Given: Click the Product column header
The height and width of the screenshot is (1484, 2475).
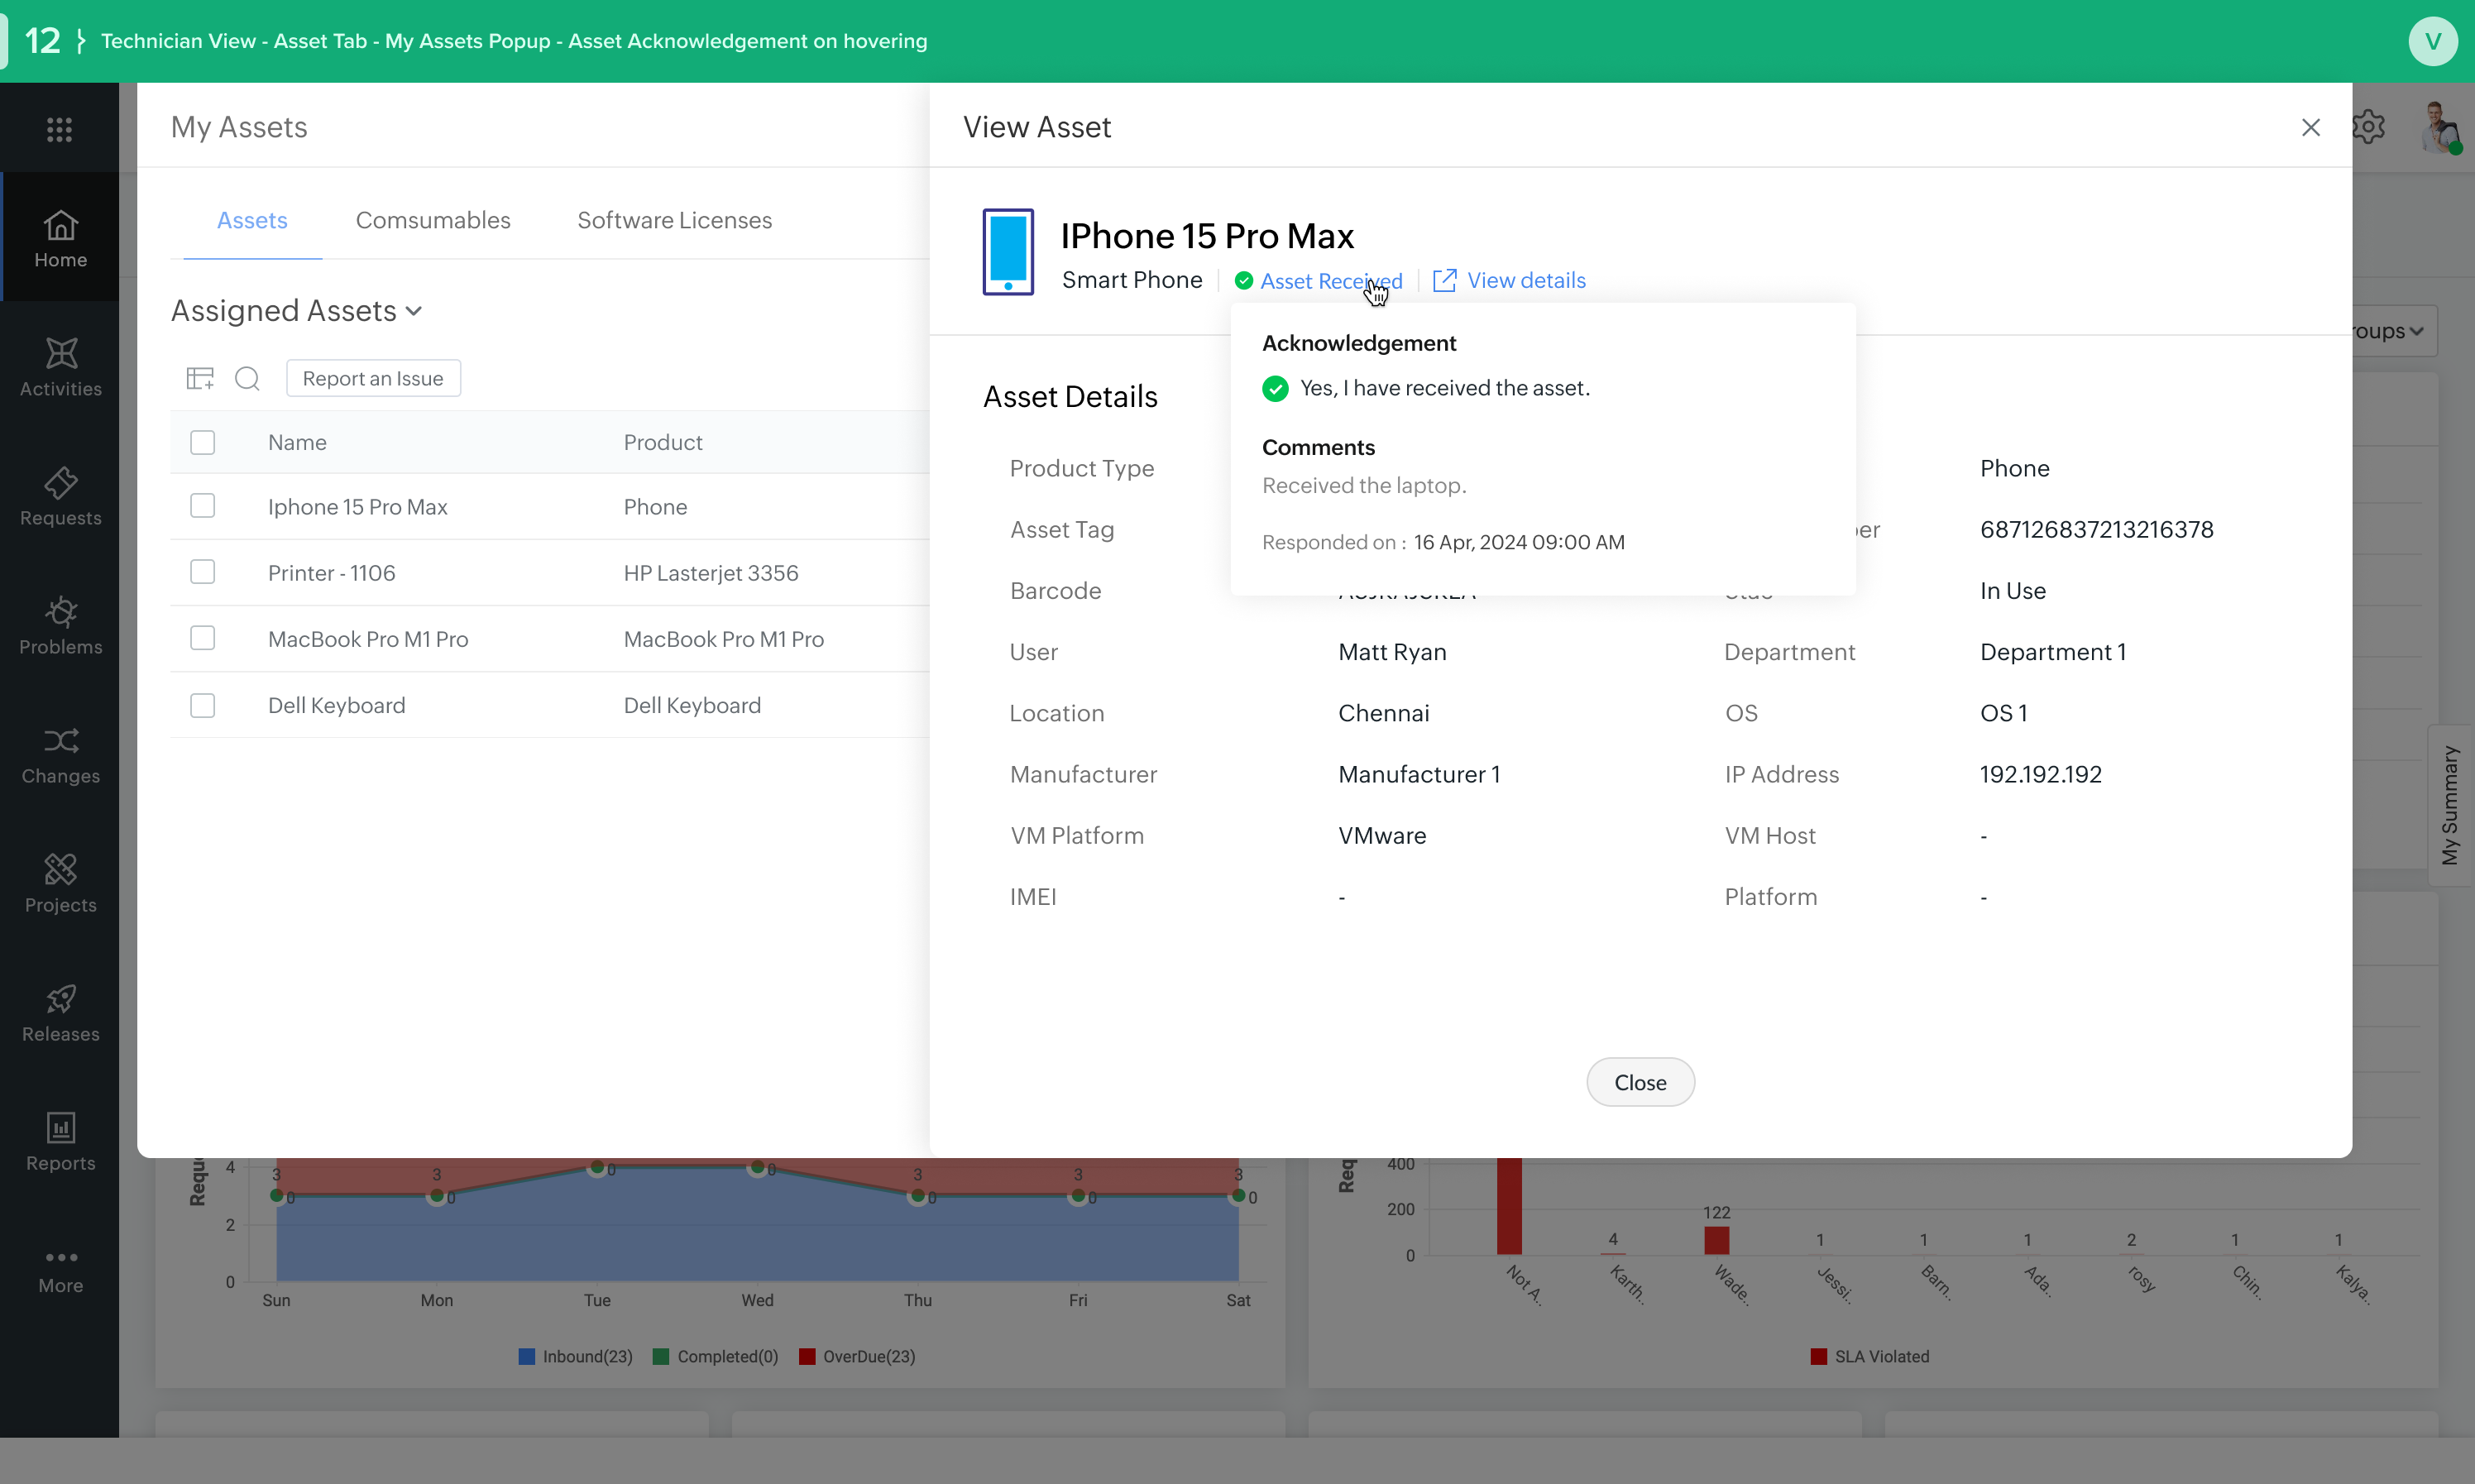Looking at the screenshot, I should coord(663,442).
